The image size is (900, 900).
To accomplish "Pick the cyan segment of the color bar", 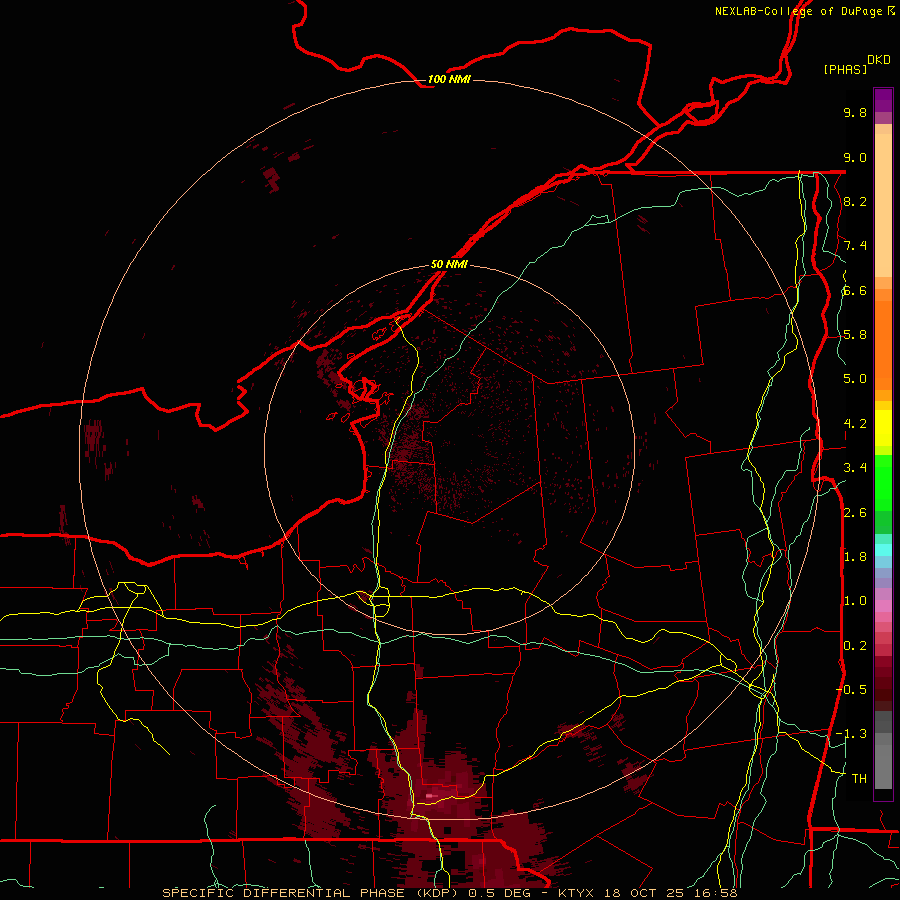I will point(883,550).
